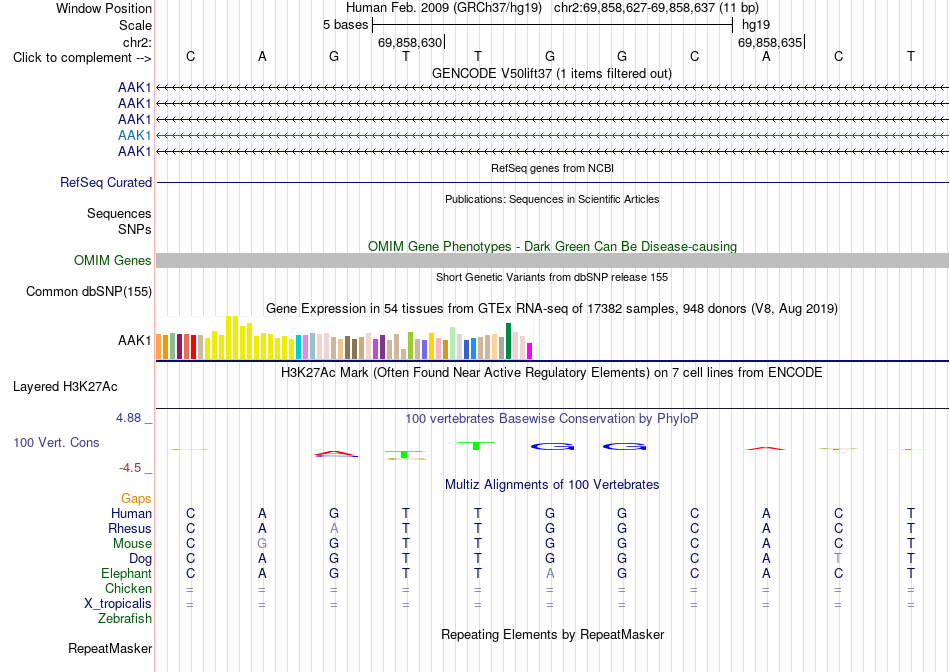This screenshot has width=950, height=672.
Task: Click the orange 'Gaps' label
Action: point(136,498)
